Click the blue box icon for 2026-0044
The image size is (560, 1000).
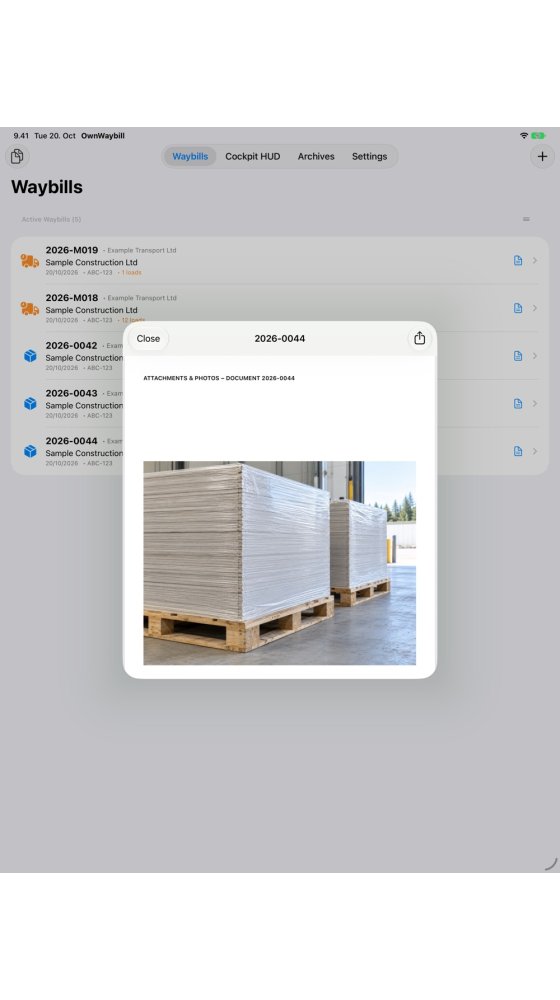(x=30, y=451)
